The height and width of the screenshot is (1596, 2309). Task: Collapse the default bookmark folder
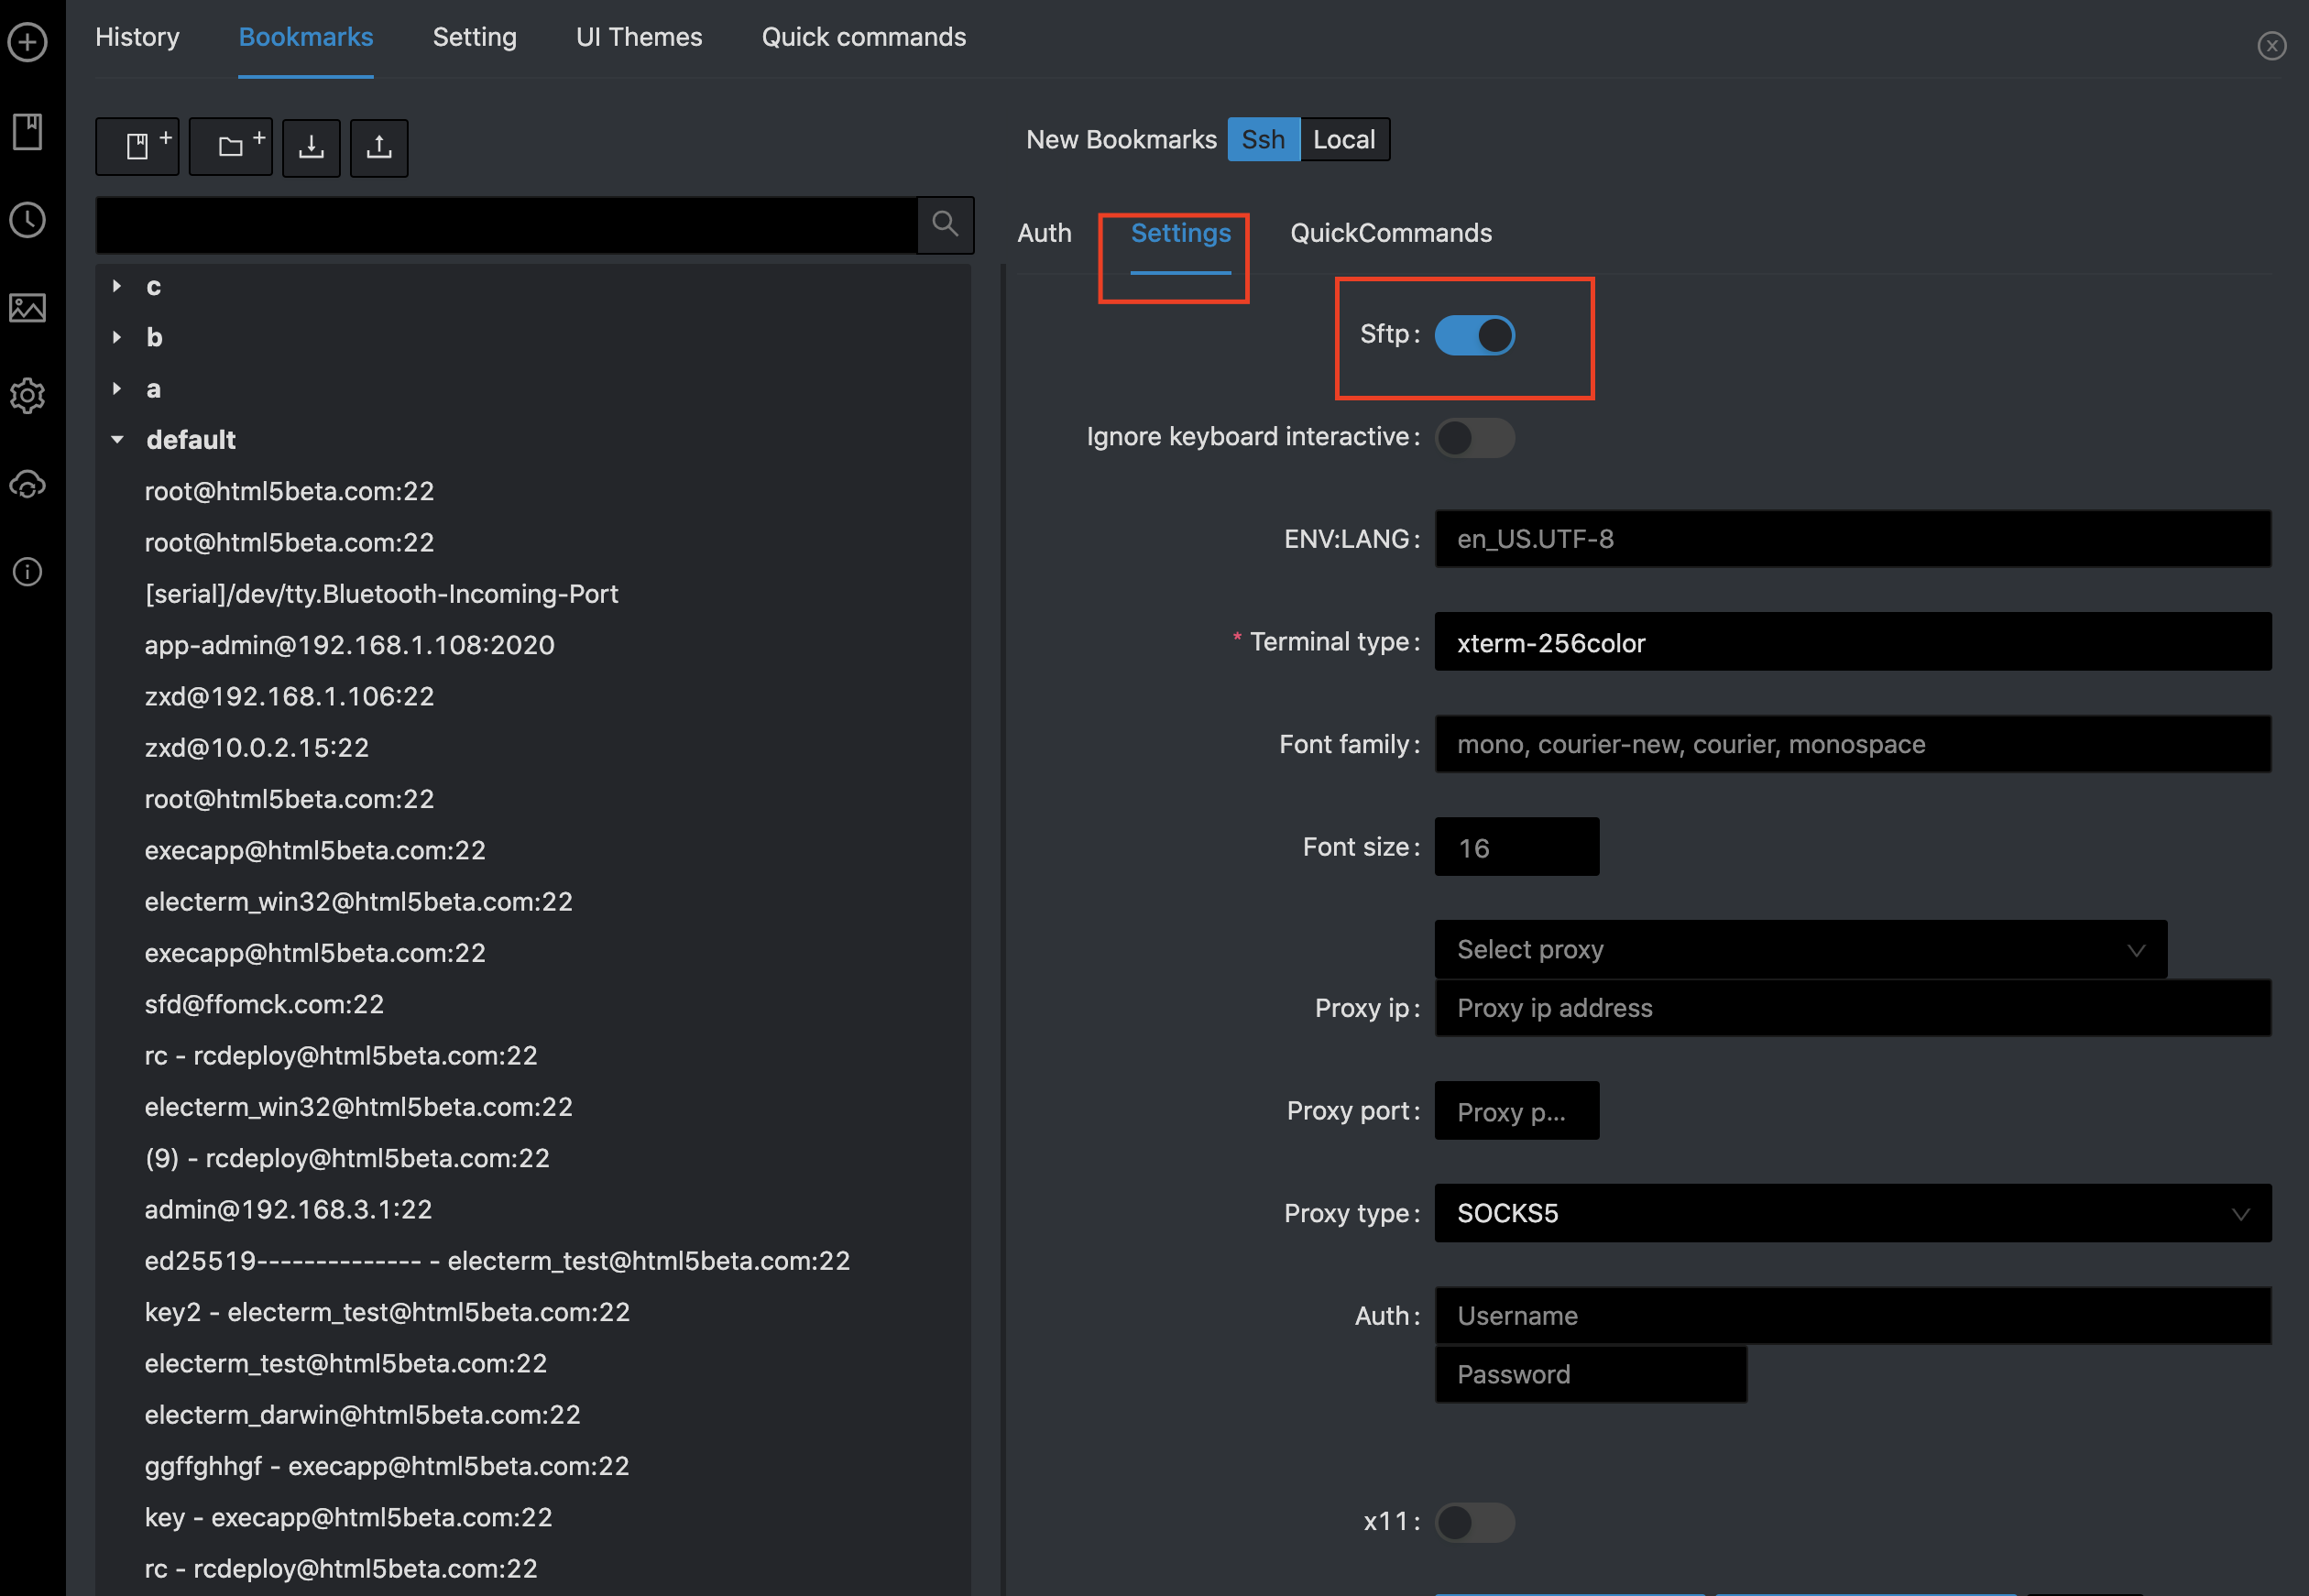117,440
